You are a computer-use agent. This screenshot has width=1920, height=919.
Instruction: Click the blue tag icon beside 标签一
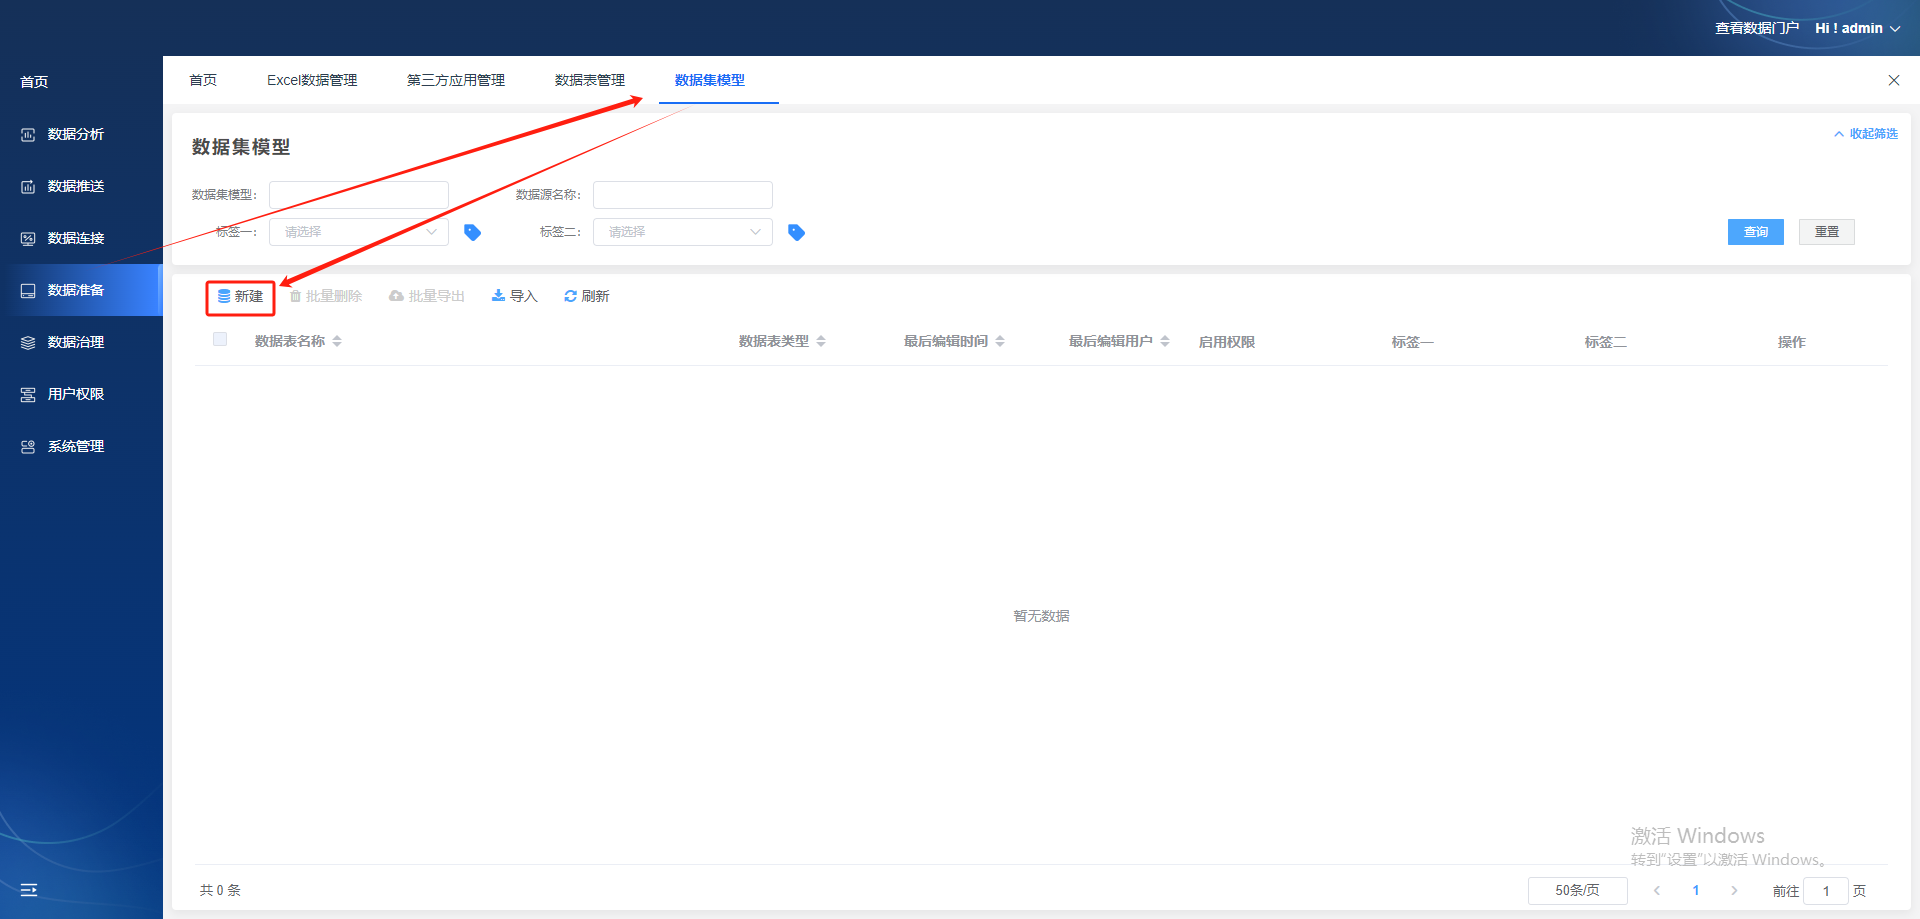tap(473, 233)
